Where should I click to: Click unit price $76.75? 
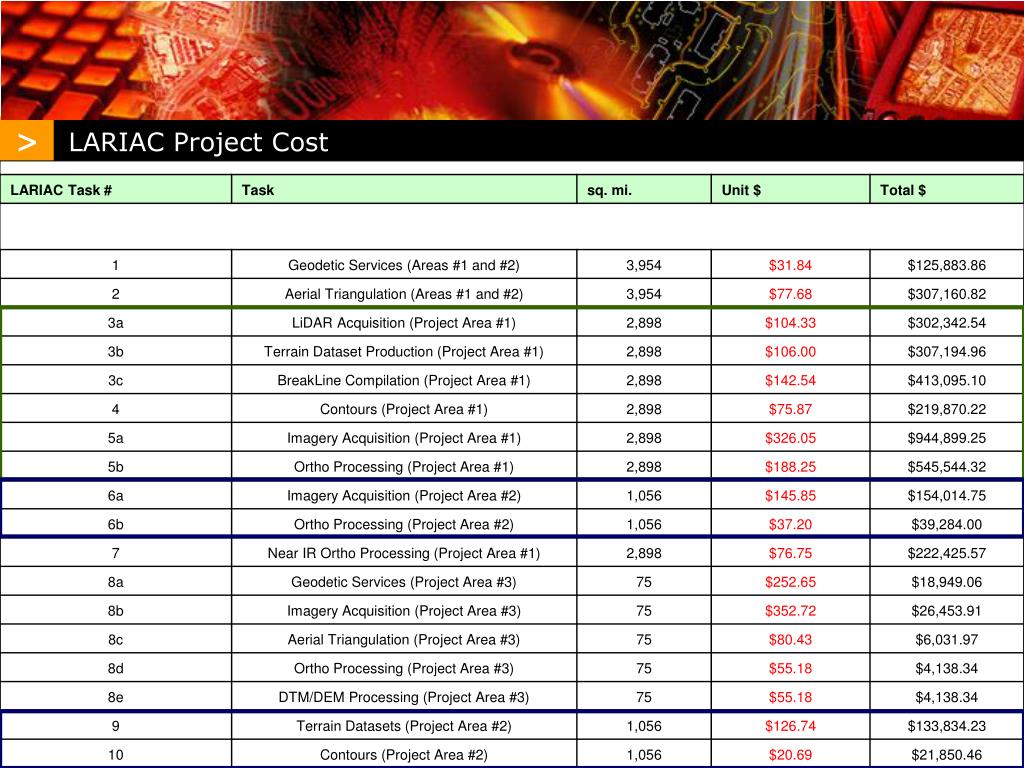[790, 552]
